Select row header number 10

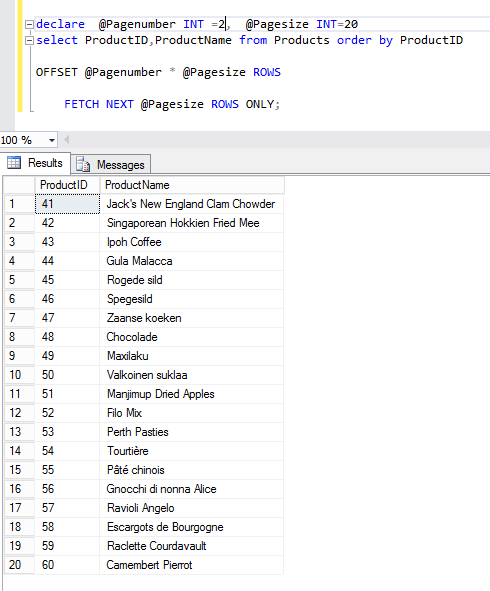(x=19, y=375)
